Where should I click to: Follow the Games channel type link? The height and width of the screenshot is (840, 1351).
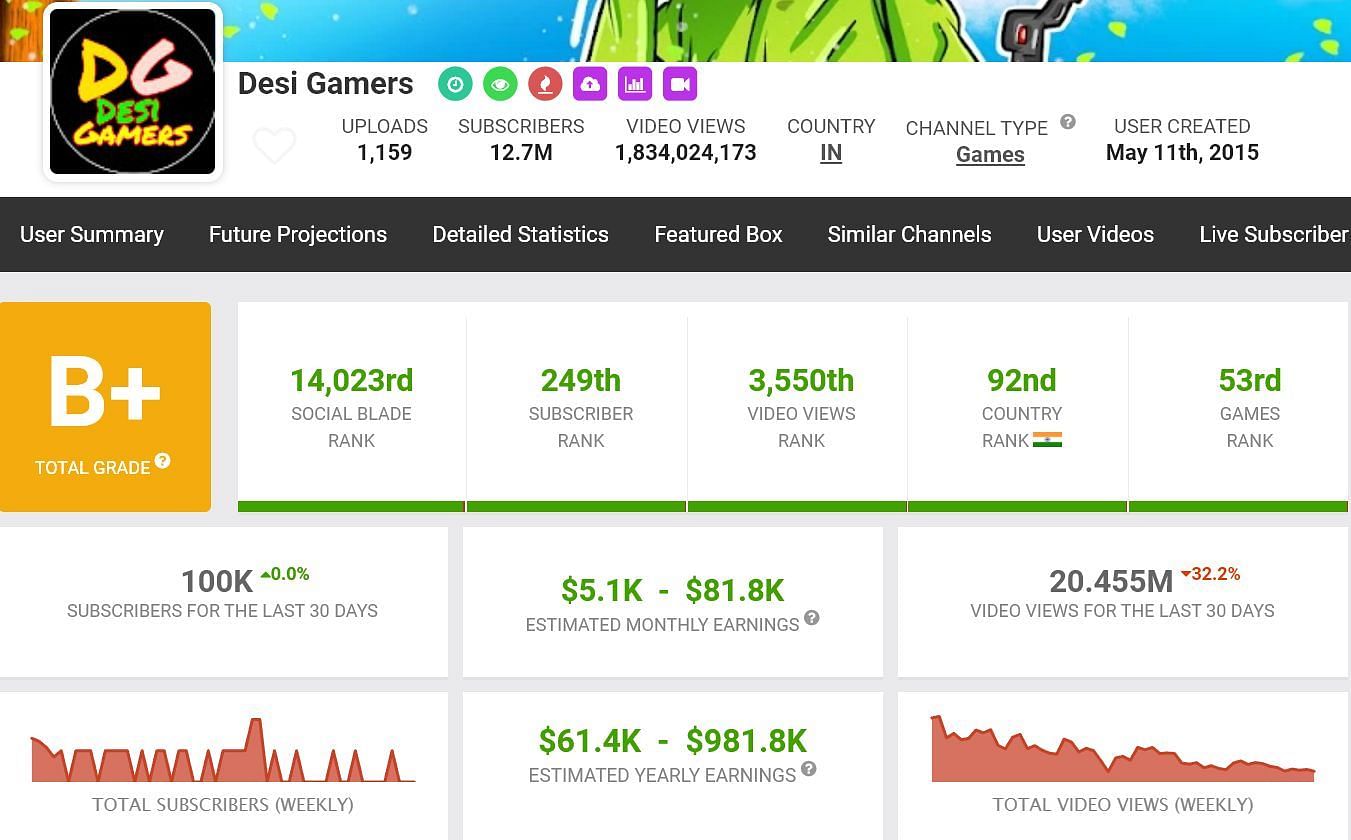[x=990, y=155]
